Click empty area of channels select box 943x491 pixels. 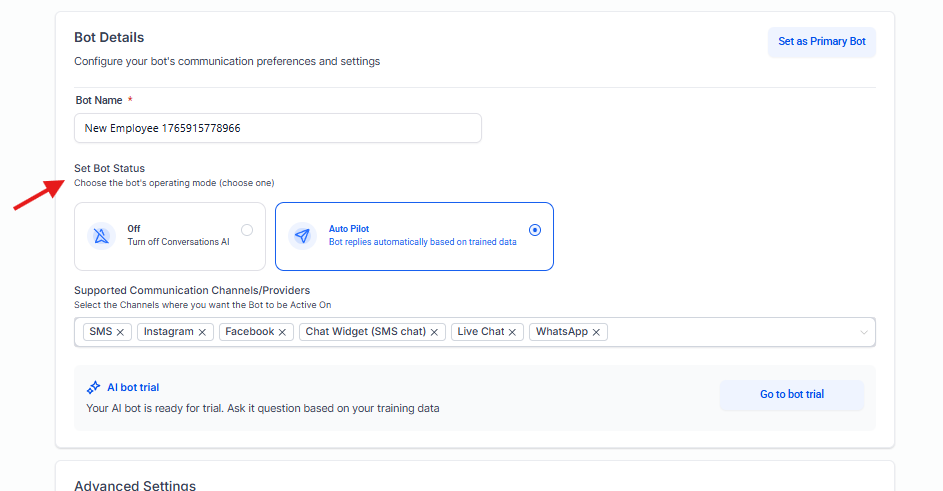730,332
